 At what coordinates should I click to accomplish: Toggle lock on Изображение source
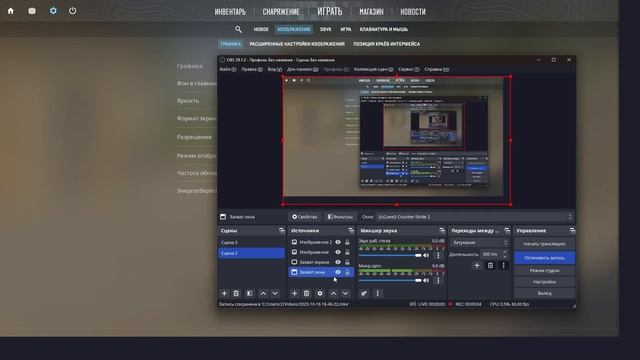click(347, 252)
